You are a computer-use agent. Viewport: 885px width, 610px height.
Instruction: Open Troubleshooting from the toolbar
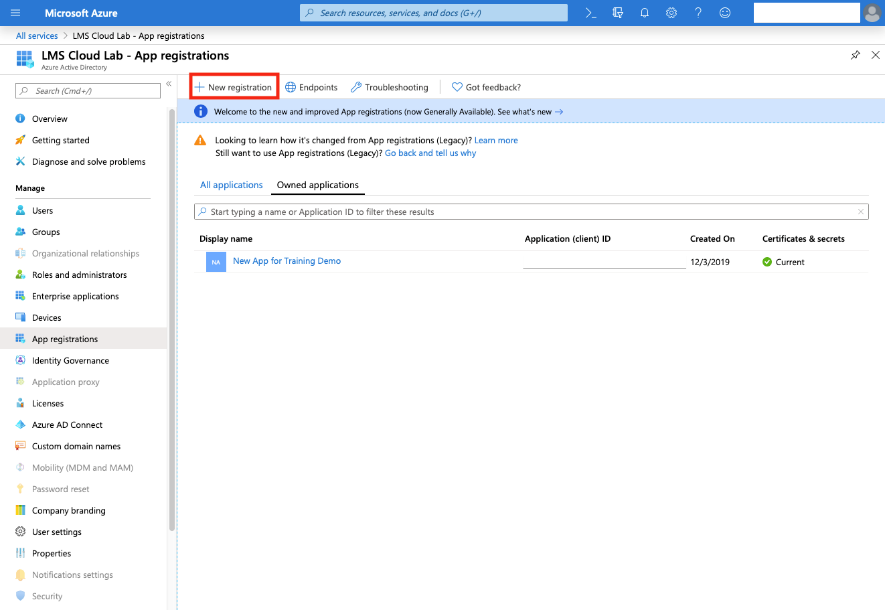(x=389, y=87)
